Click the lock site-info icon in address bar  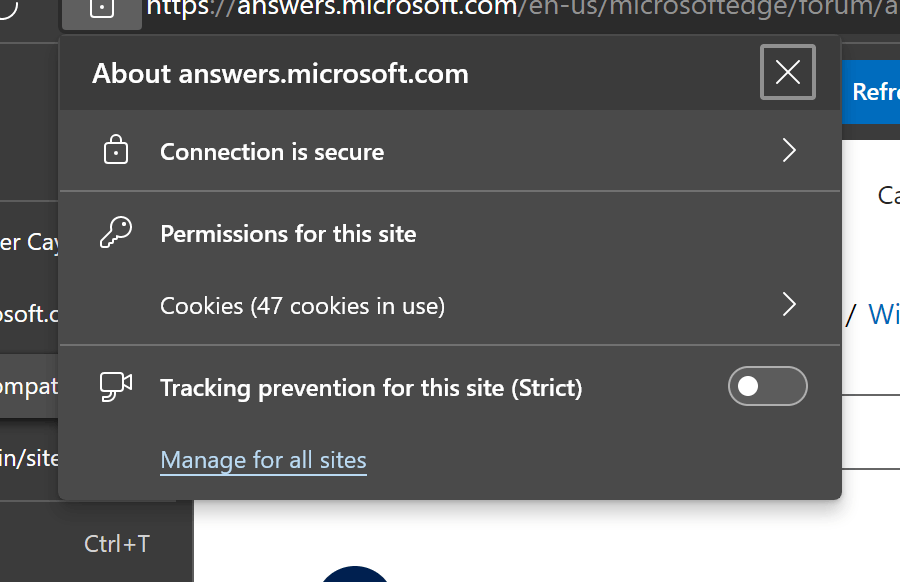(x=102, y=9)
